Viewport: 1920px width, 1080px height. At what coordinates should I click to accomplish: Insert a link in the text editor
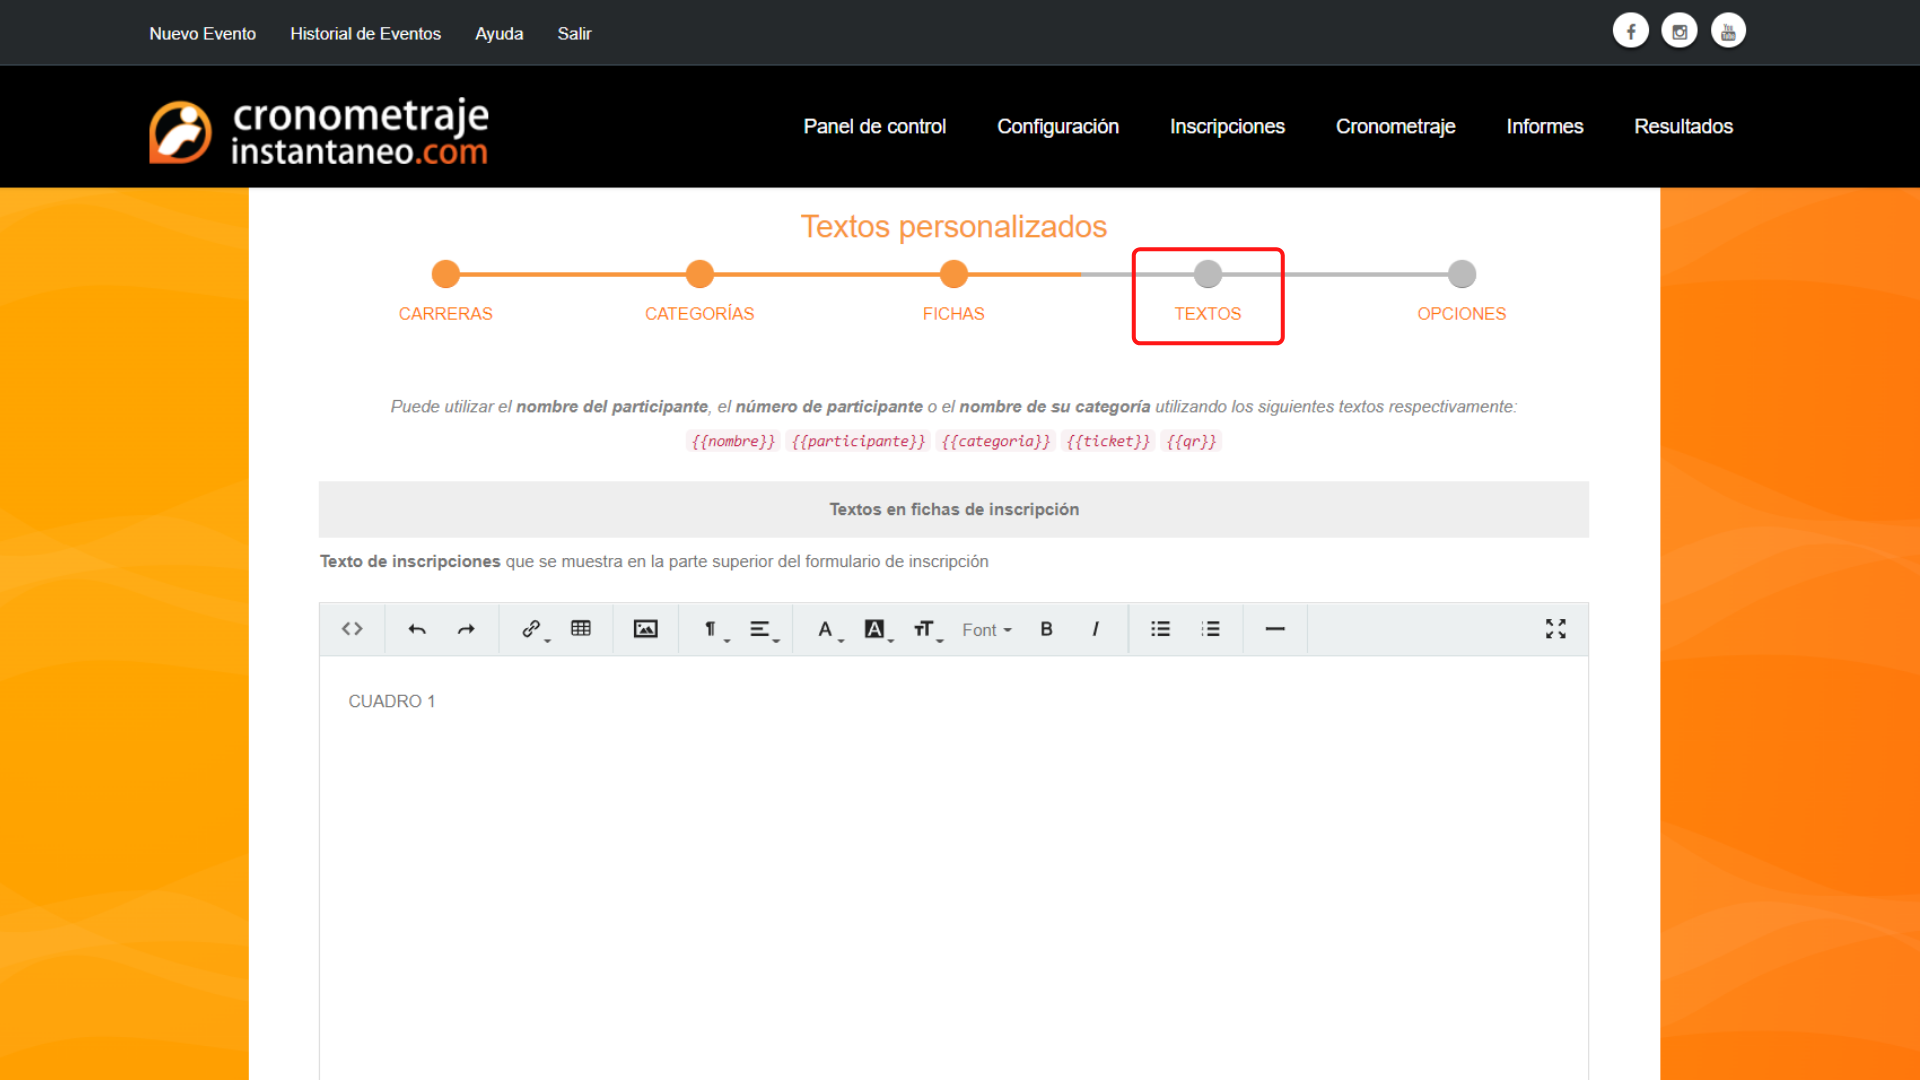[x=530, y=629]
